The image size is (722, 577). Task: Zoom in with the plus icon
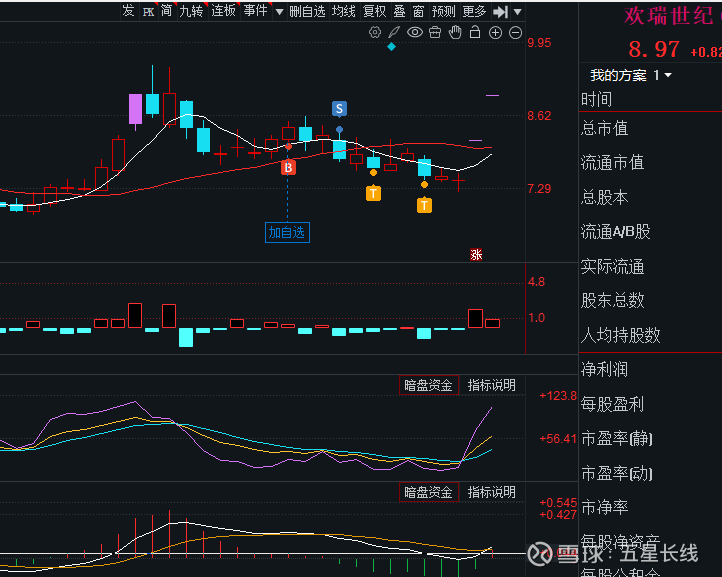click(495, 32)
